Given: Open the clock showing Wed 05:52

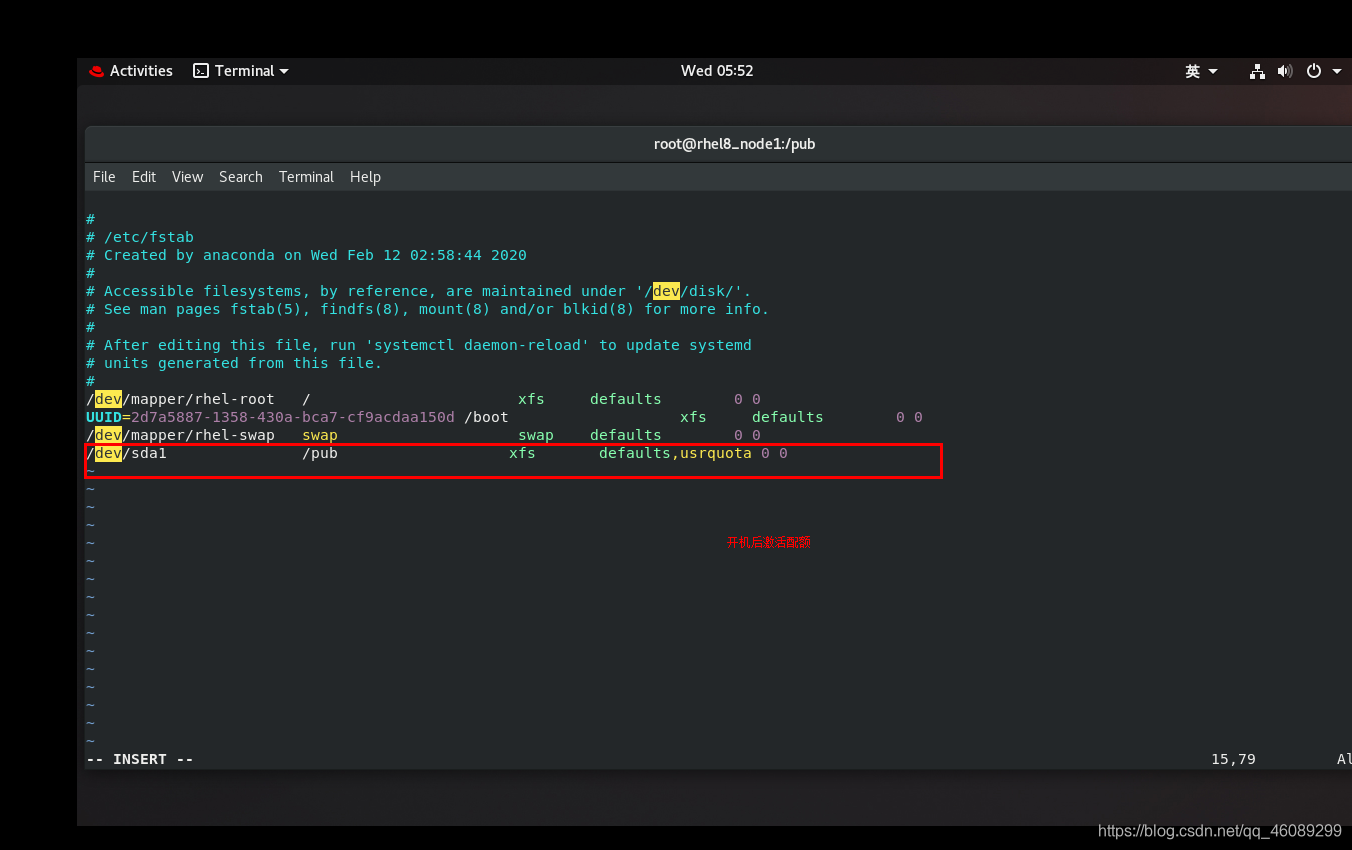Looking at the screenshot, I should 717,71.
